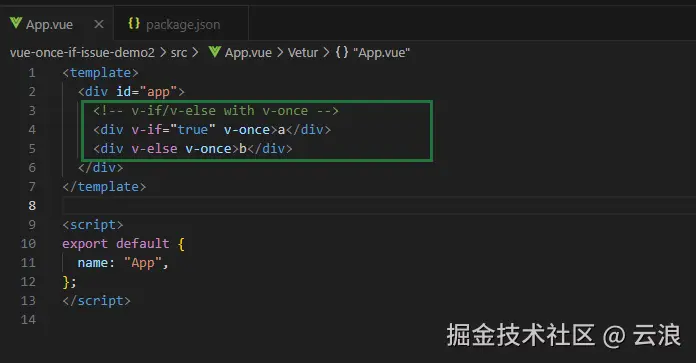Click the Vue icon on the App.vue tab
This screenshot has height=363, width=696.
16,23
